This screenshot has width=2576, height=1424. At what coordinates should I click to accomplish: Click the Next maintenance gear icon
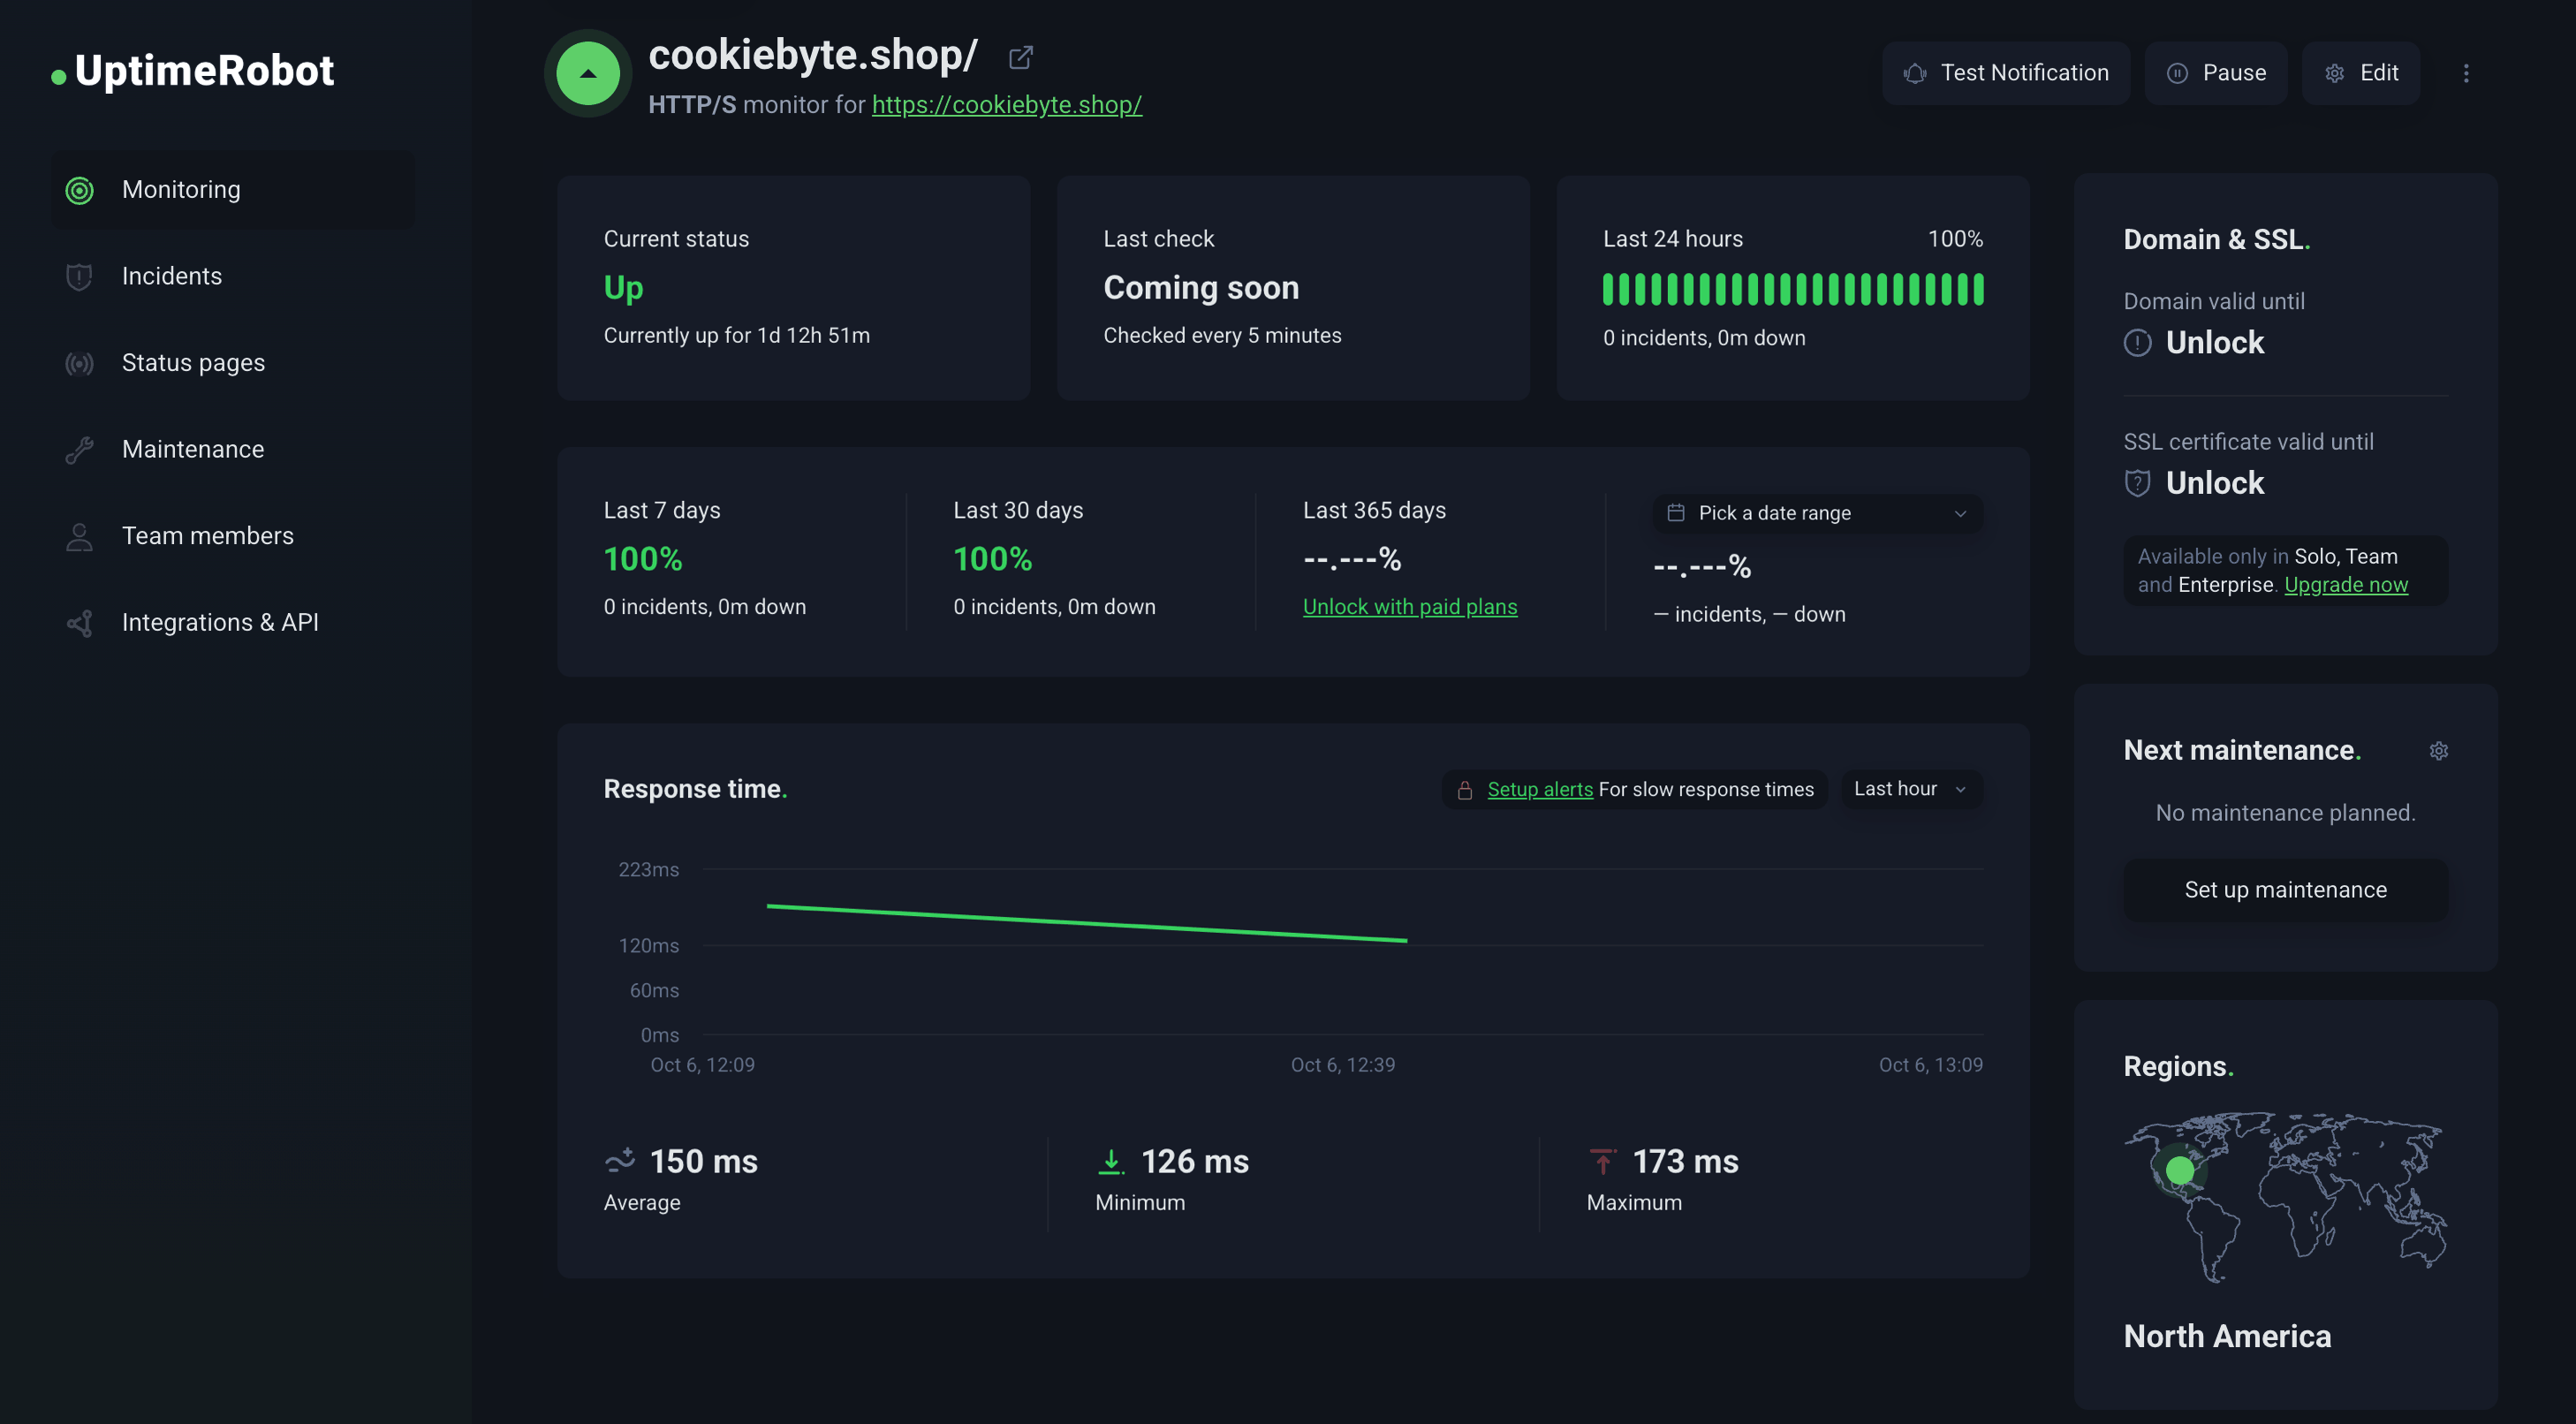coord(2439,750)
